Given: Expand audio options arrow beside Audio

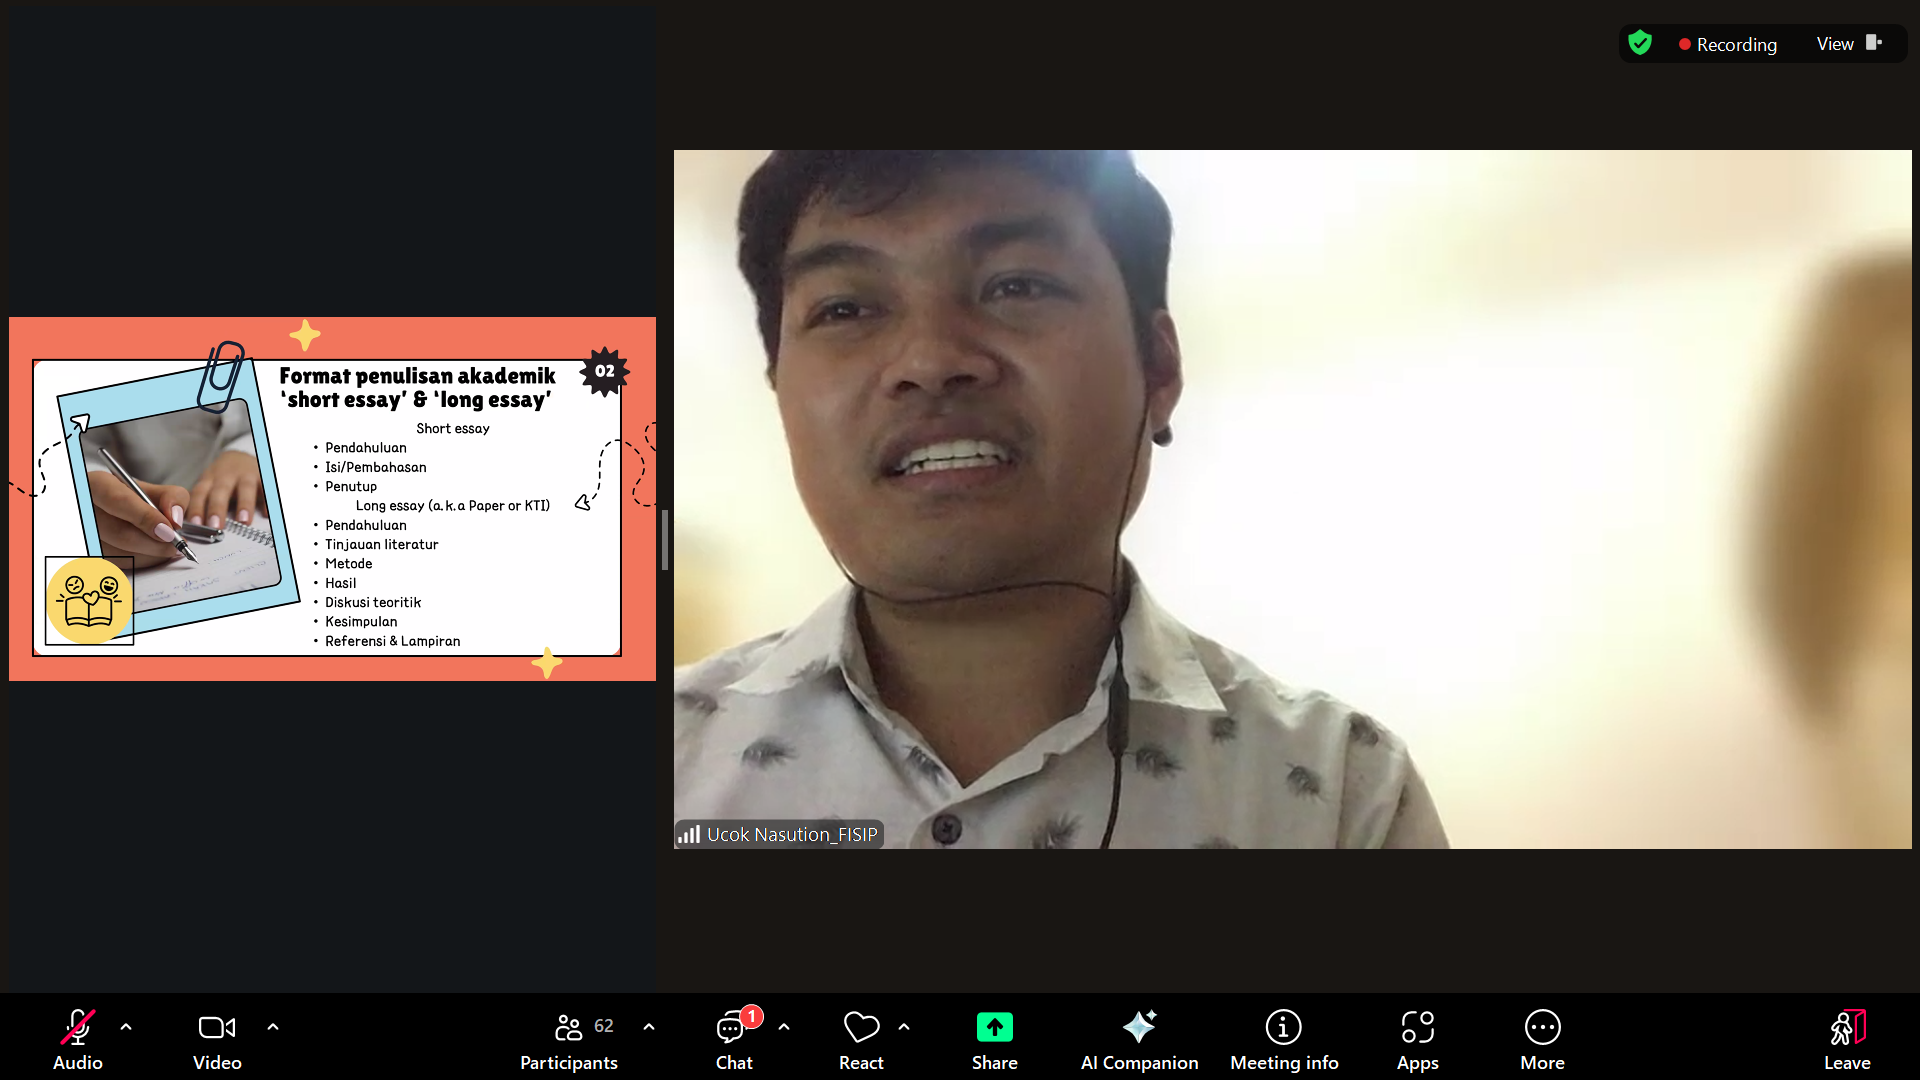Looking at the screenshot, I should tap(126, 1026).
